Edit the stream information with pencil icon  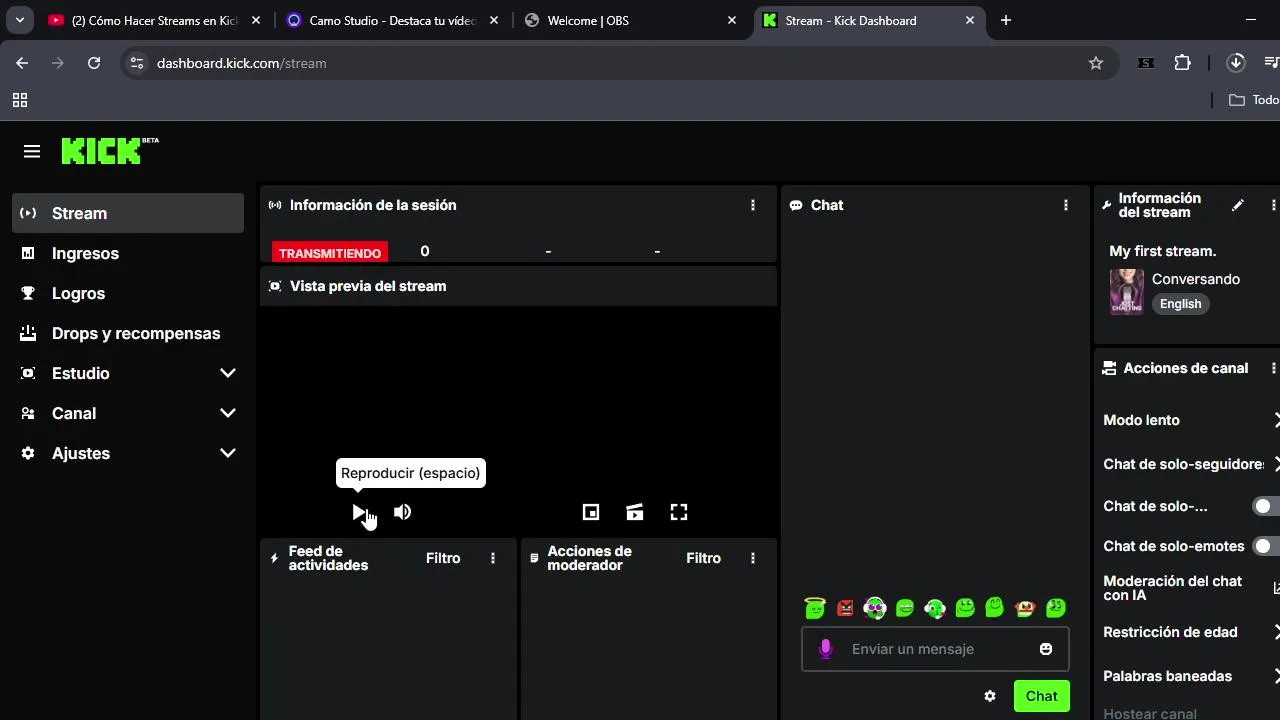click(x=1238, y=205)
